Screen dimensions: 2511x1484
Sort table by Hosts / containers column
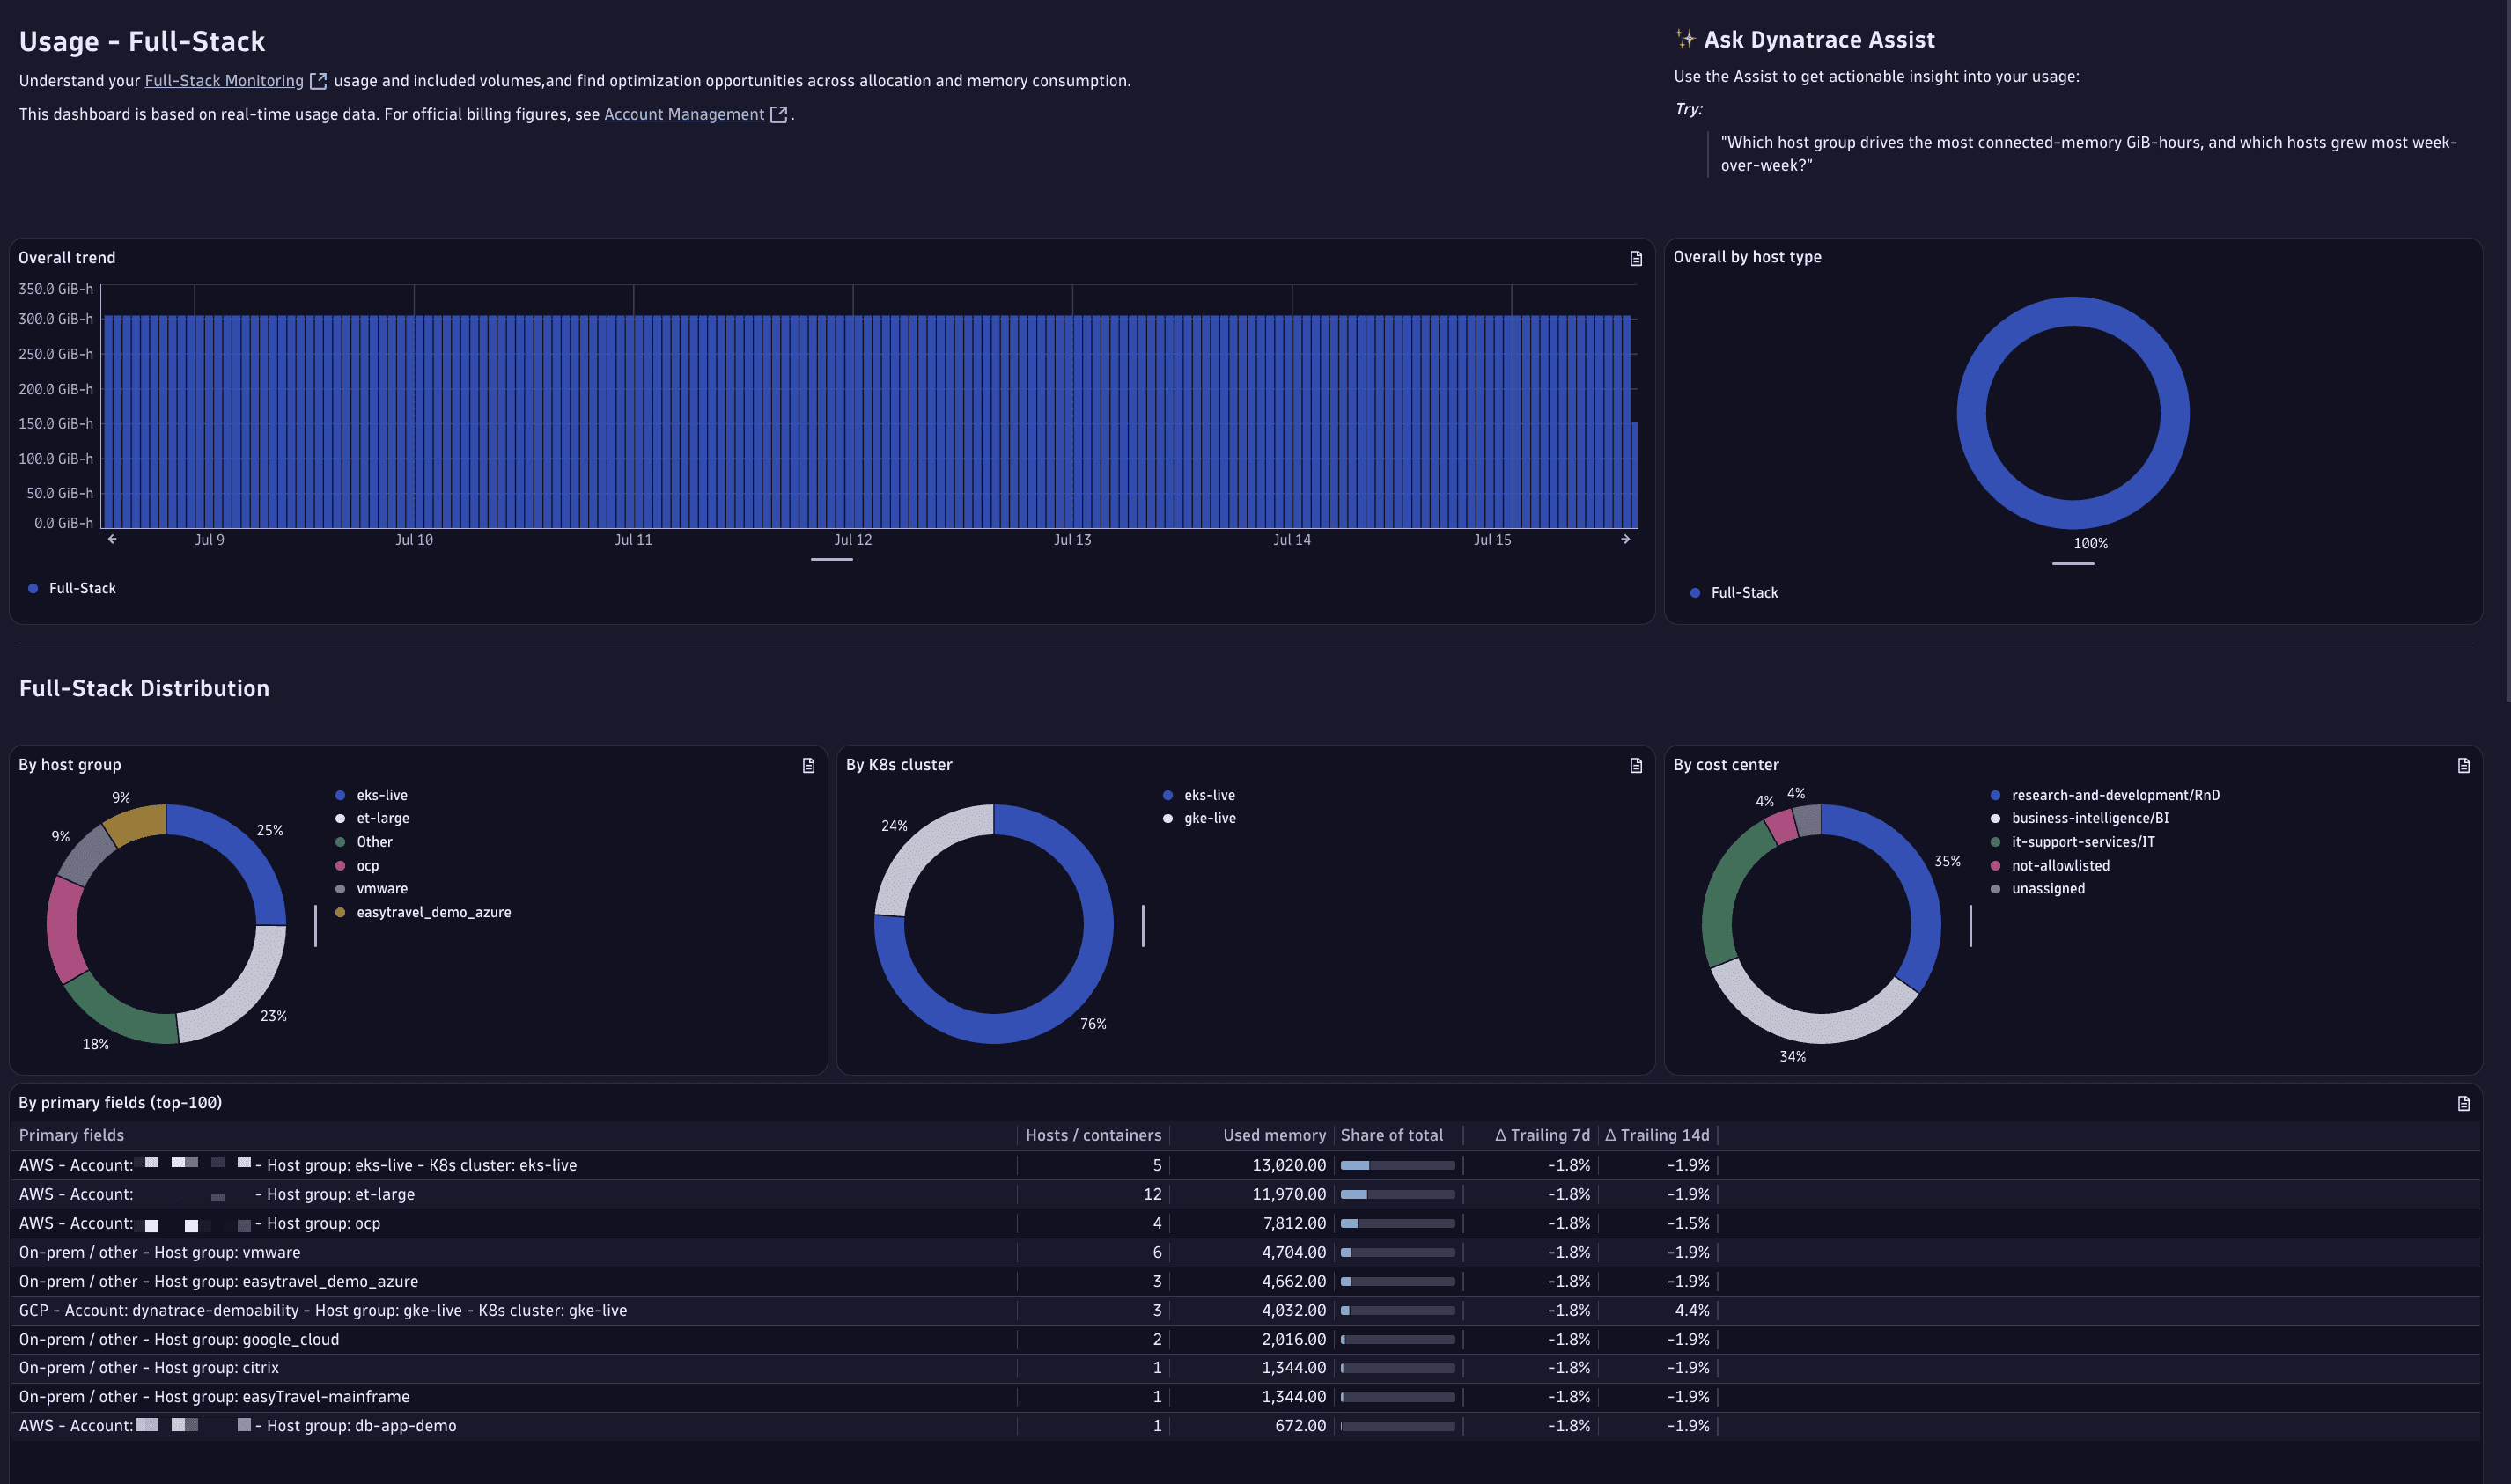click(1093, 1135)
